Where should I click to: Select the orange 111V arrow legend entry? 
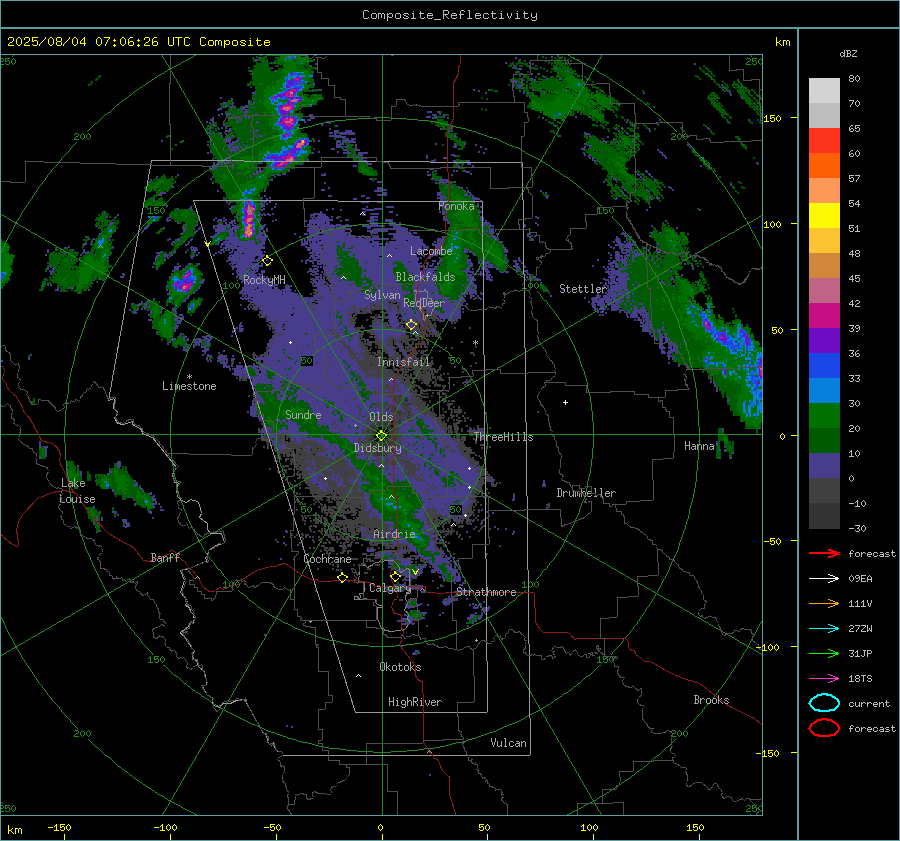pyautogui.click(x=824, y=603)
